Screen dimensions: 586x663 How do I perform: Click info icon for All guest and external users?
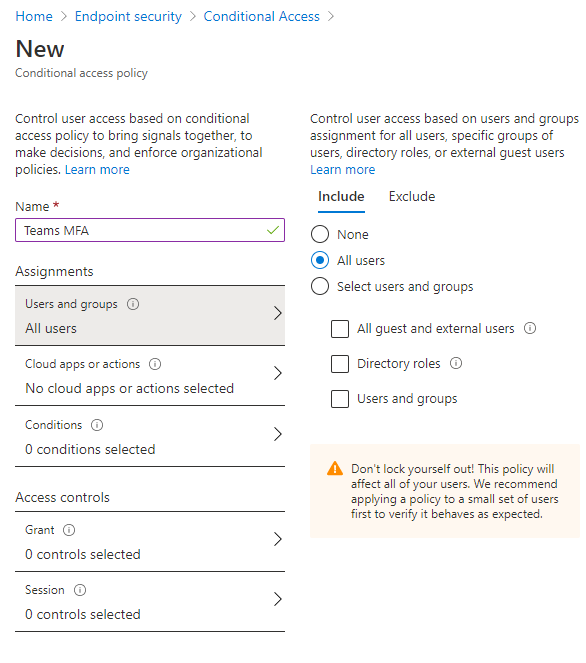click(530, 328)
